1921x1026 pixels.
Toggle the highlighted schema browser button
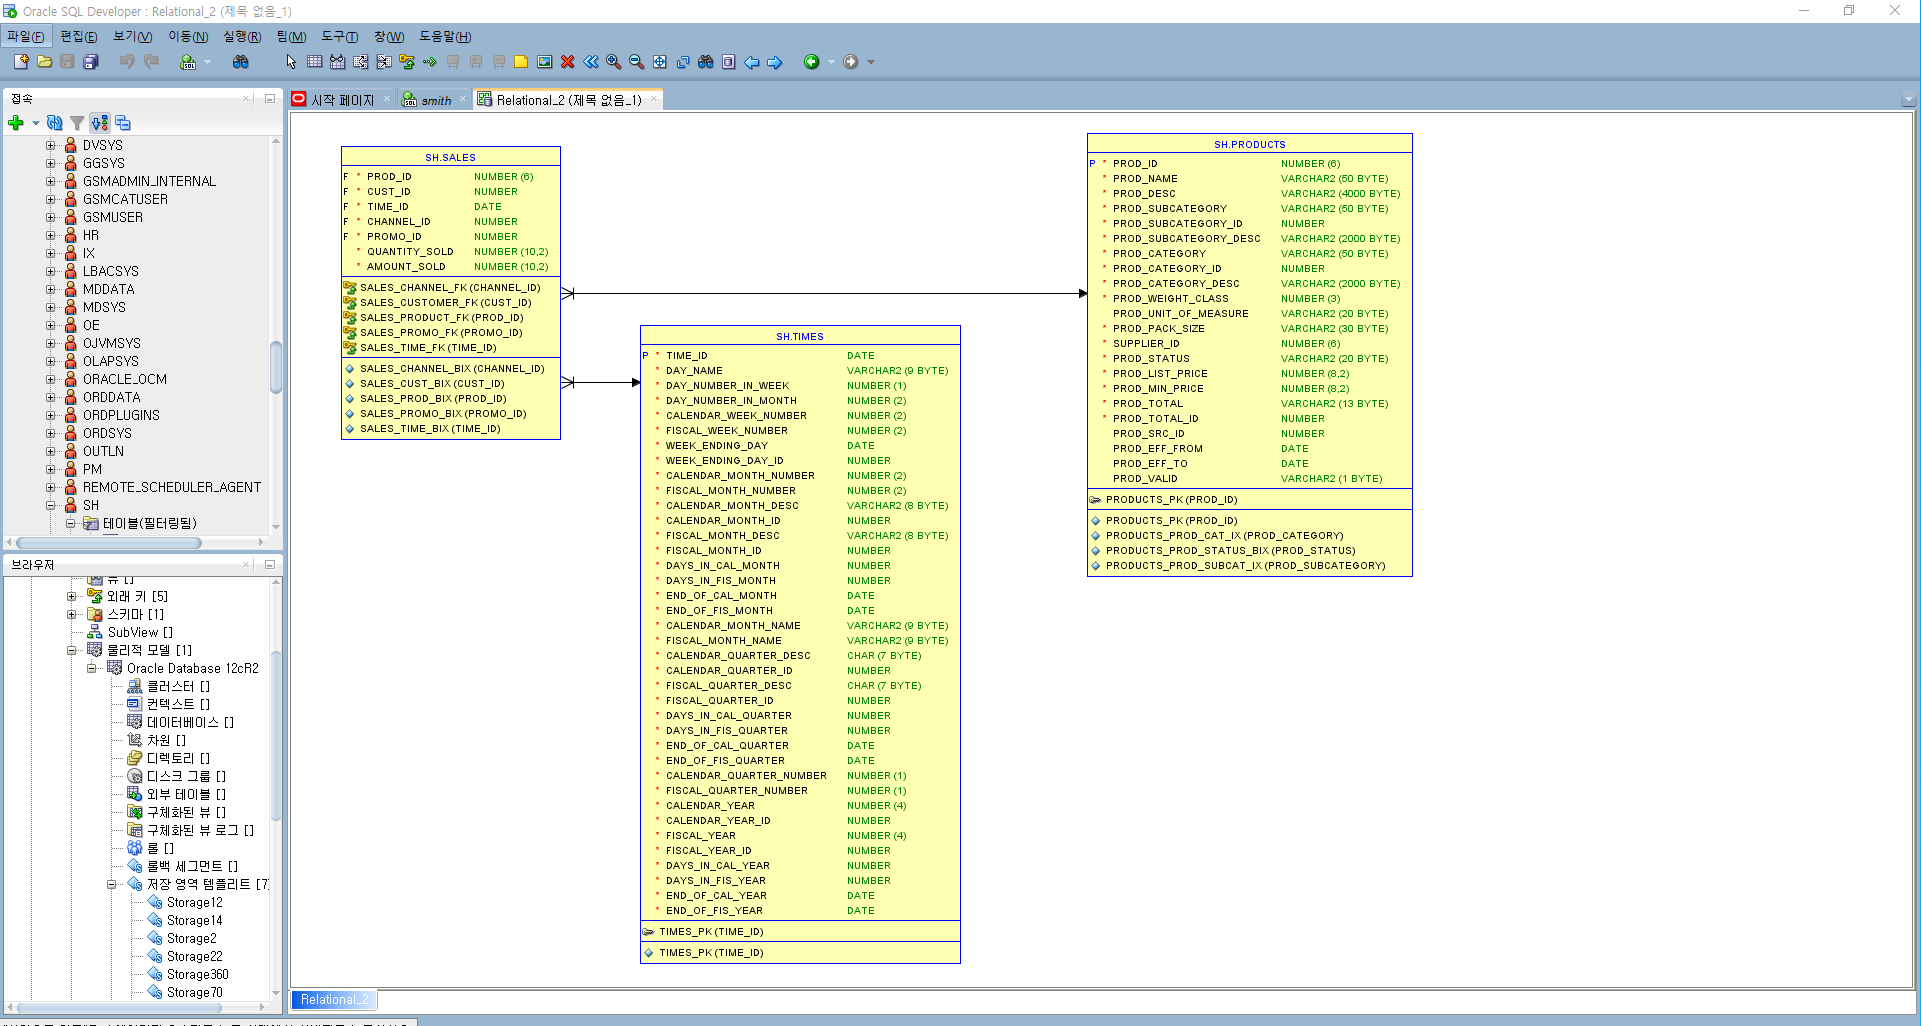pyautogui.click(x=100, y=123)
